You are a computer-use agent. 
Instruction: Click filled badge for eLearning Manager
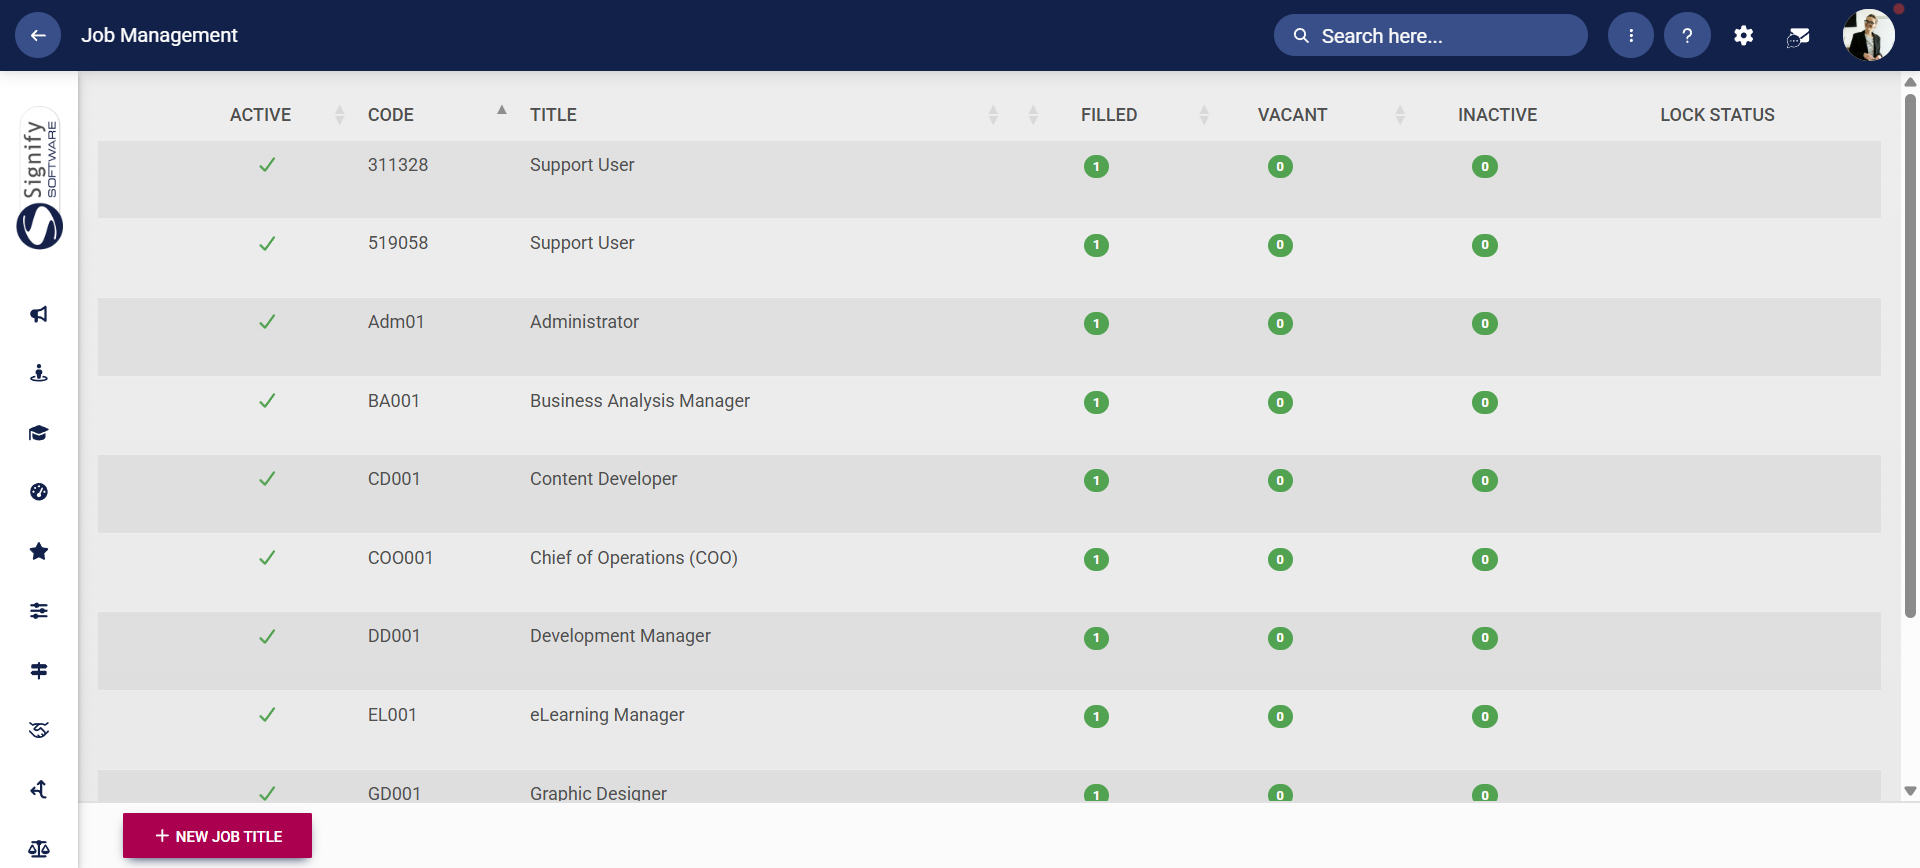[1096, 717]
